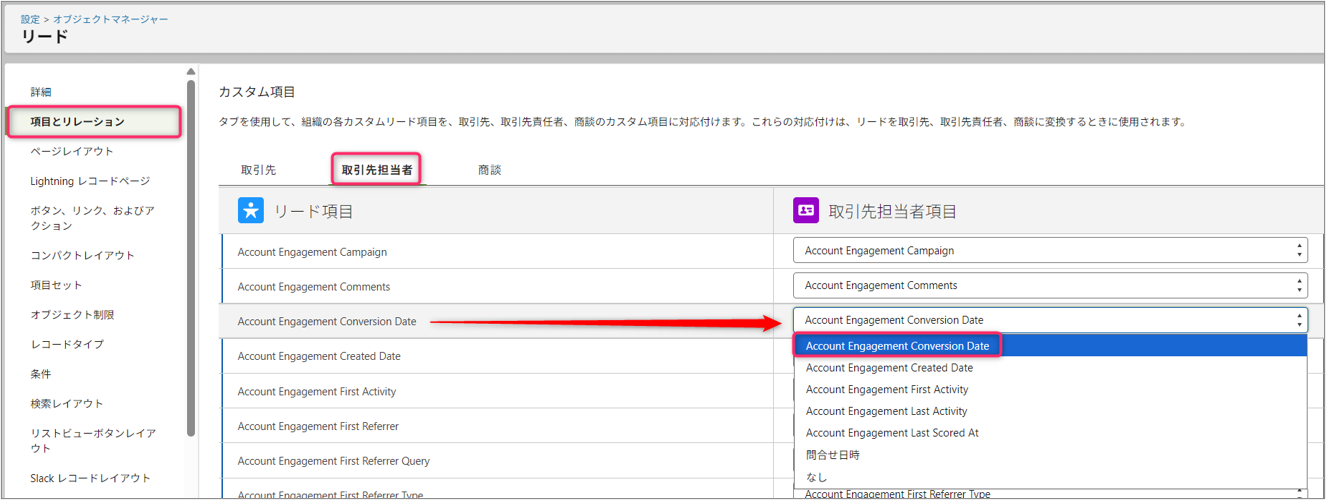The image size is (1326, 500).
Task: Choose the 問合せ日時 option
Action: pos(1050,455)
